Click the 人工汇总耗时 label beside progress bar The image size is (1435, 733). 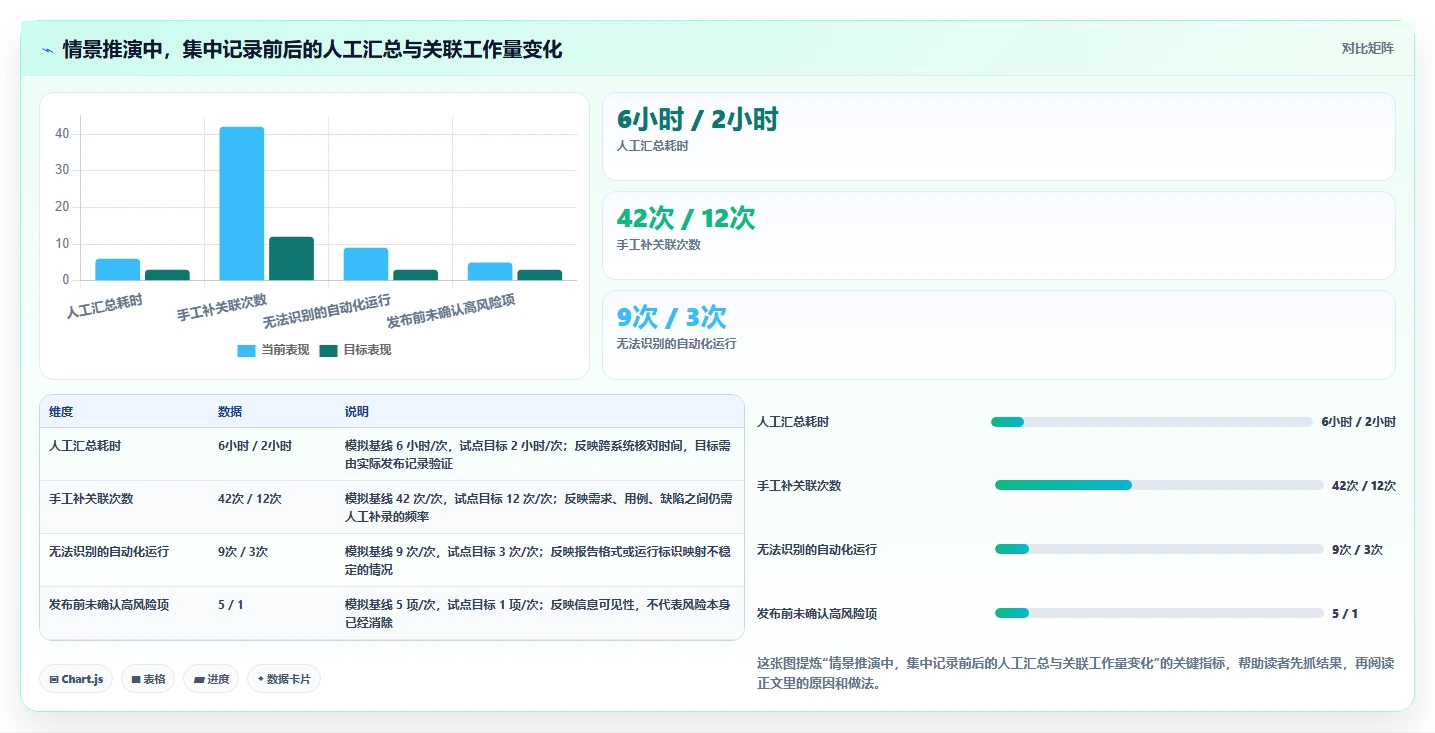[x=793, y=422]
